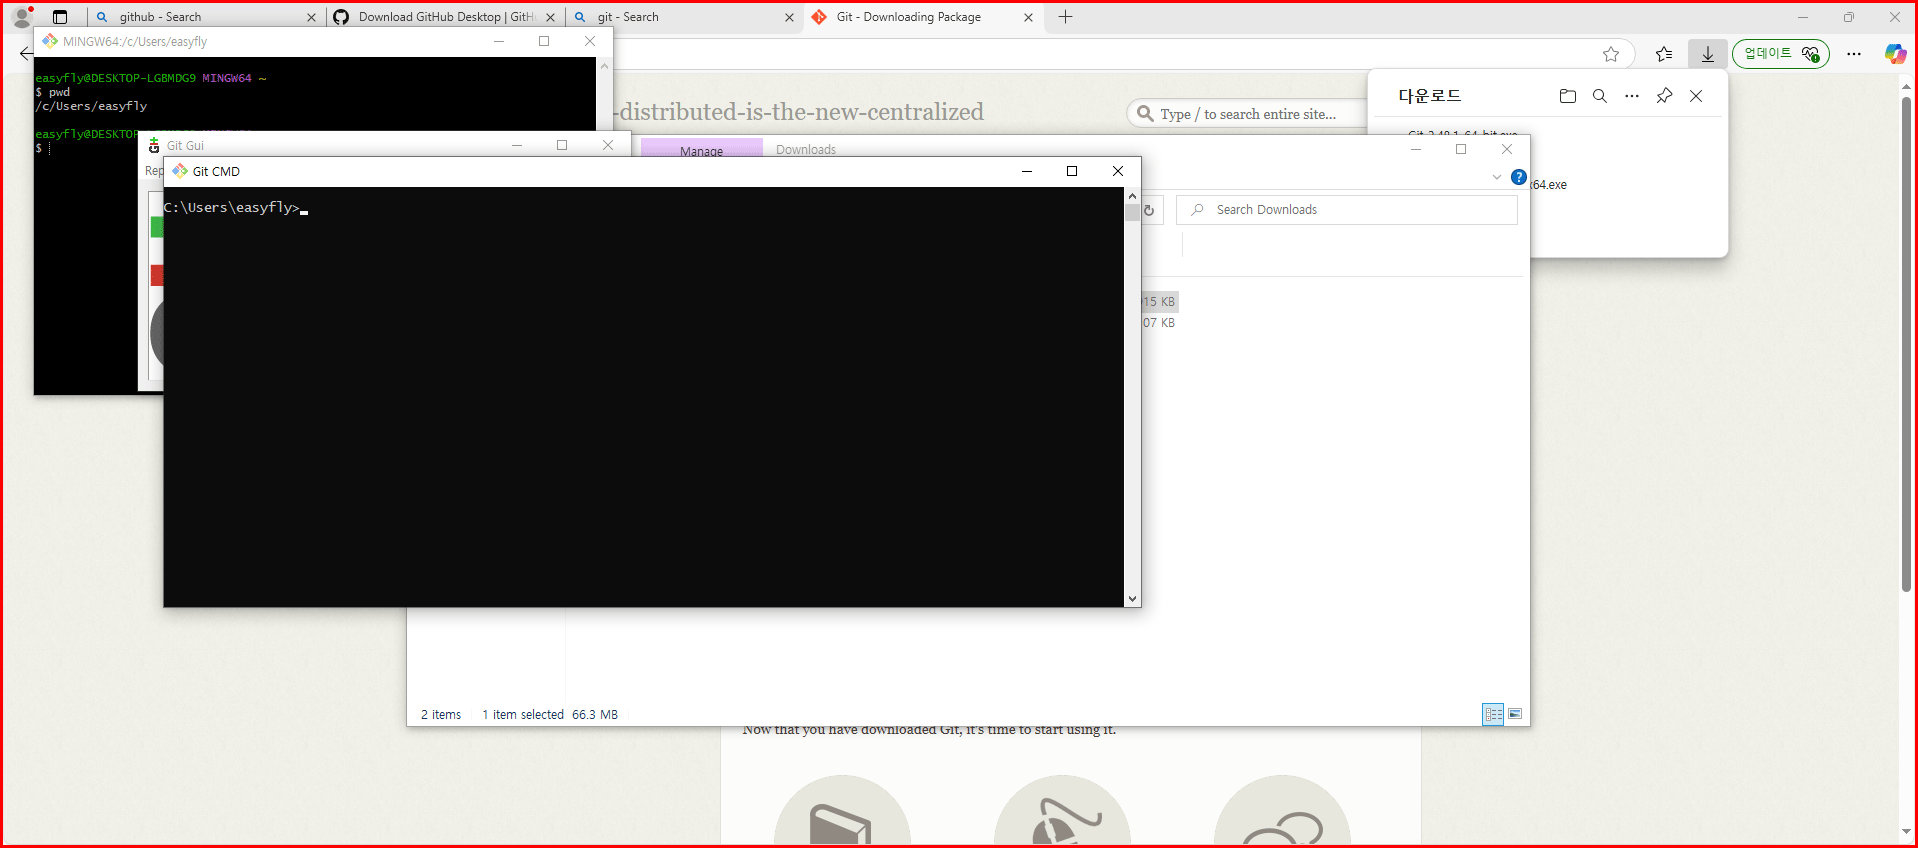This screenshot has height=848, width=1918.
Task: Close the Git CMD window
Action: point(1118,171)
